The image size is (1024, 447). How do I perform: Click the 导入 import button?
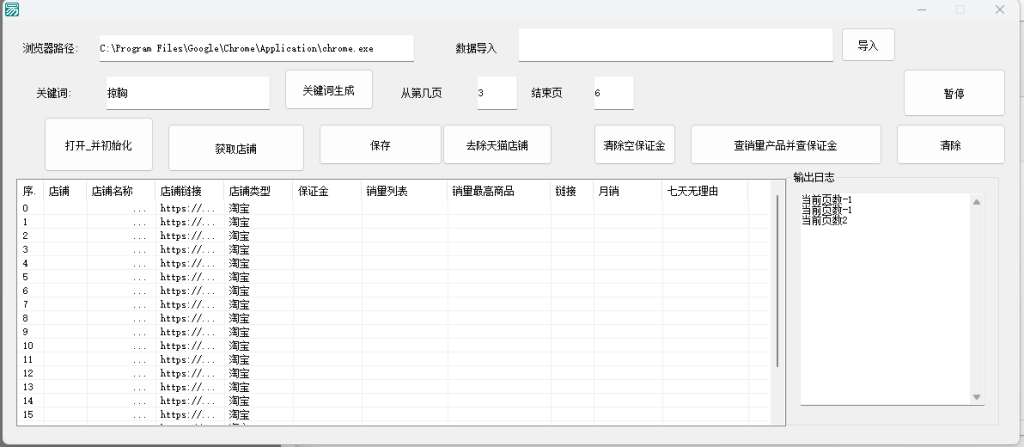click(x=867, y=45)
